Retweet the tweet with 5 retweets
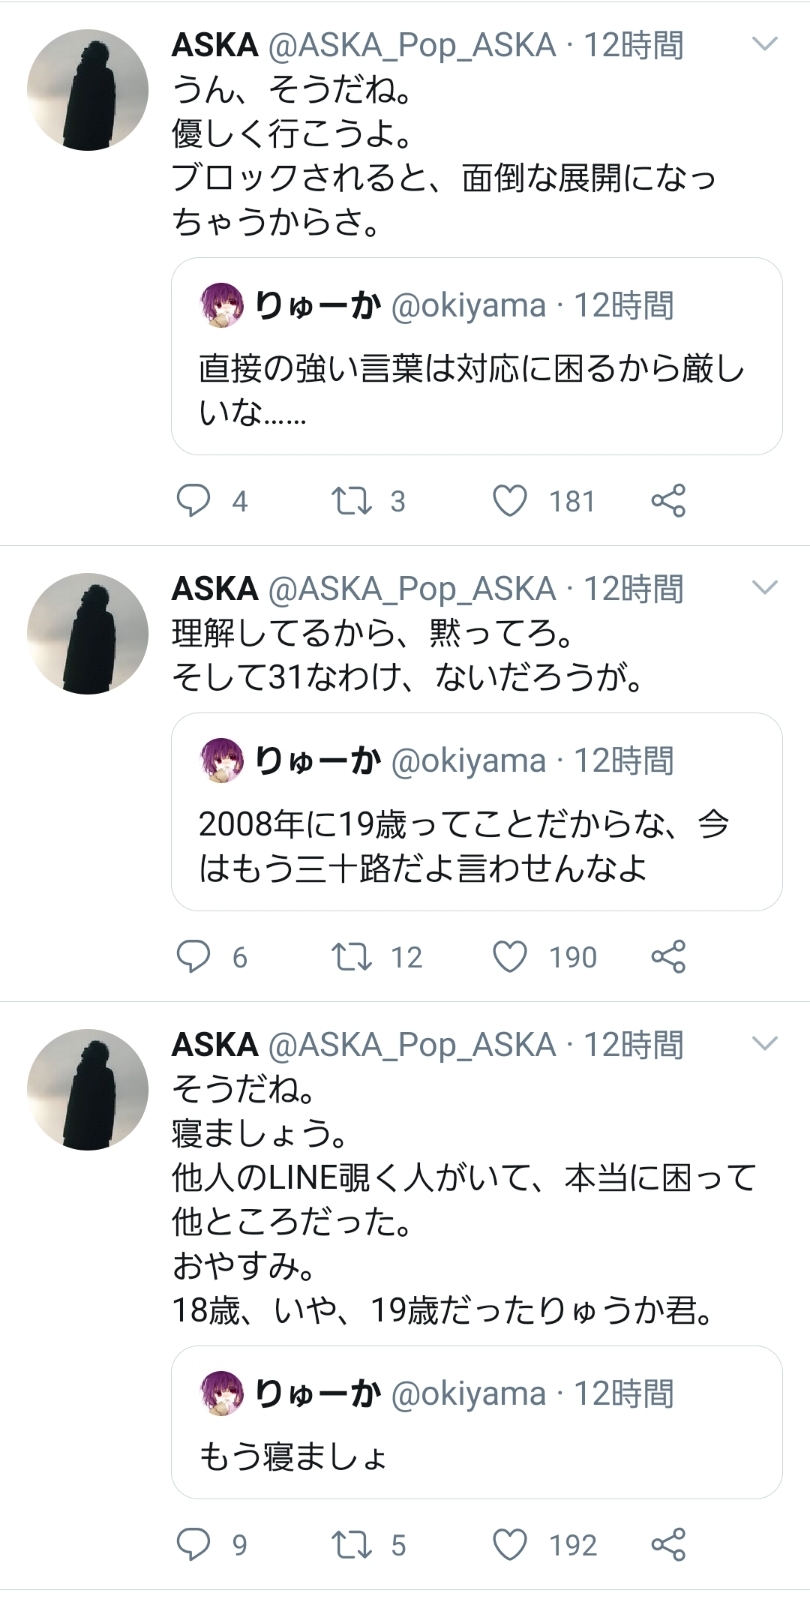Image resolution: width=810 pixels, height=1597 pixels. [x=351, y=1544]
